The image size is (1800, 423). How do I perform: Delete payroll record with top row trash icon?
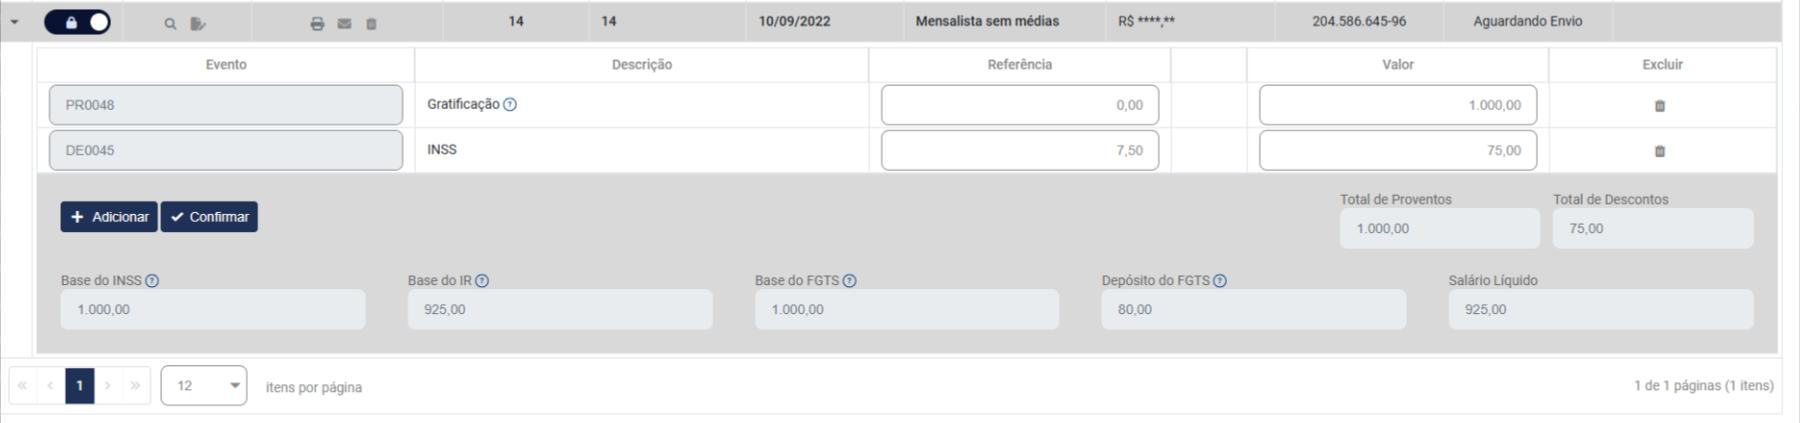pos(371,24)
